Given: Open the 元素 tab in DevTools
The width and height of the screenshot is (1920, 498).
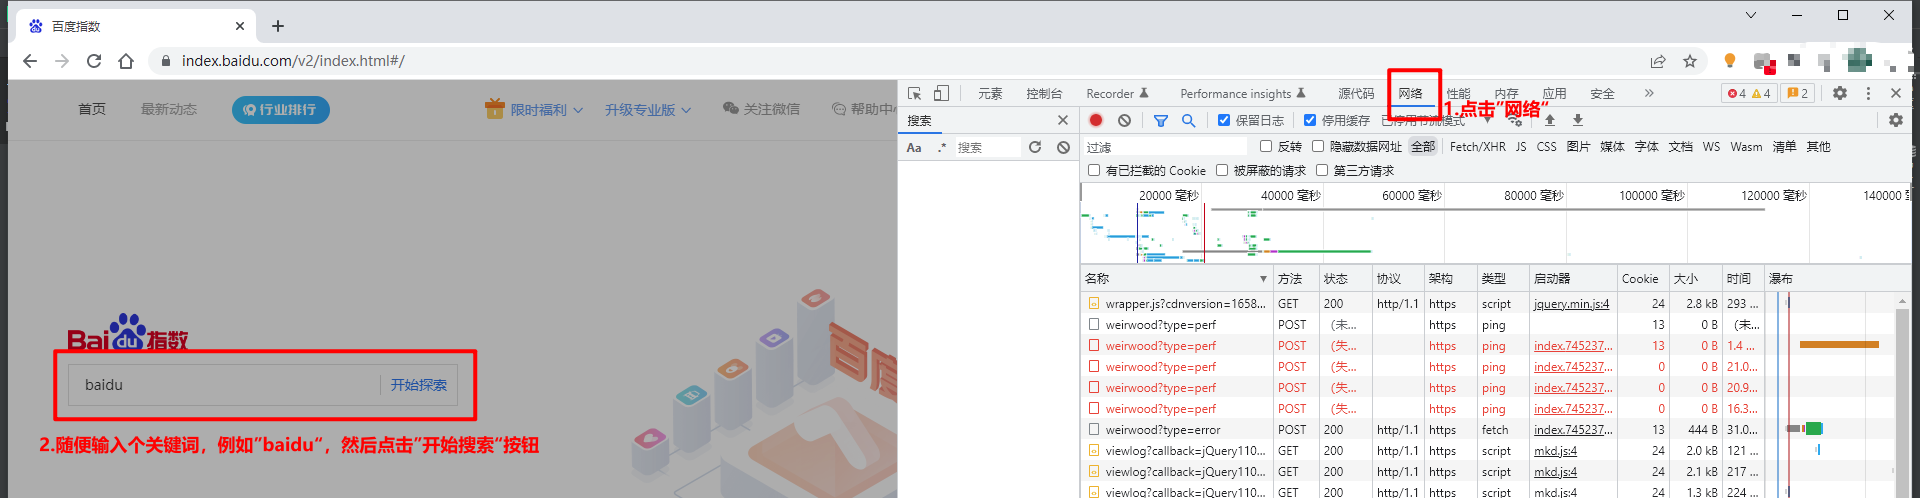Looking at the screenshot, I should [990, 93].
